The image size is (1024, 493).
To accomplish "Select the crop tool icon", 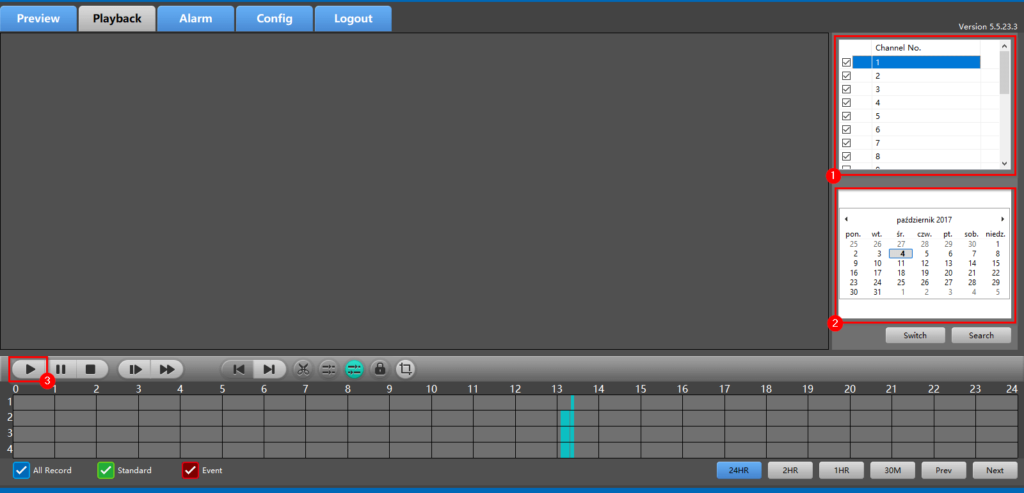I will 405,369.
